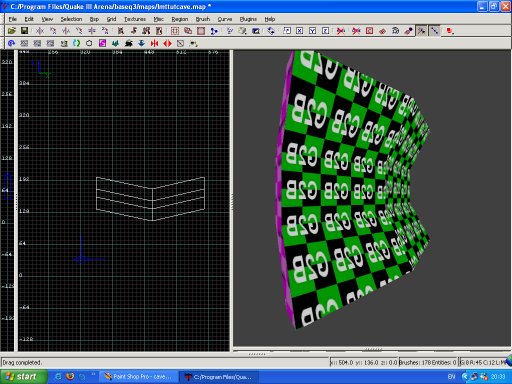Click the red inward-pointing arrows icon
Image resolution: width=512 pixels, height=384 pixels.
coord(154,43)
